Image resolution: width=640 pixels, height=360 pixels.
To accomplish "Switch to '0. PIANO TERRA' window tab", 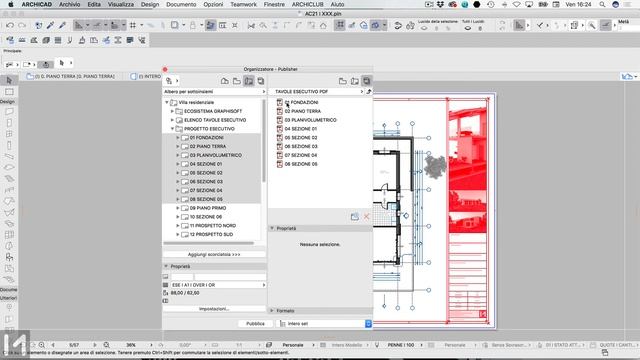I will point(70,76).
